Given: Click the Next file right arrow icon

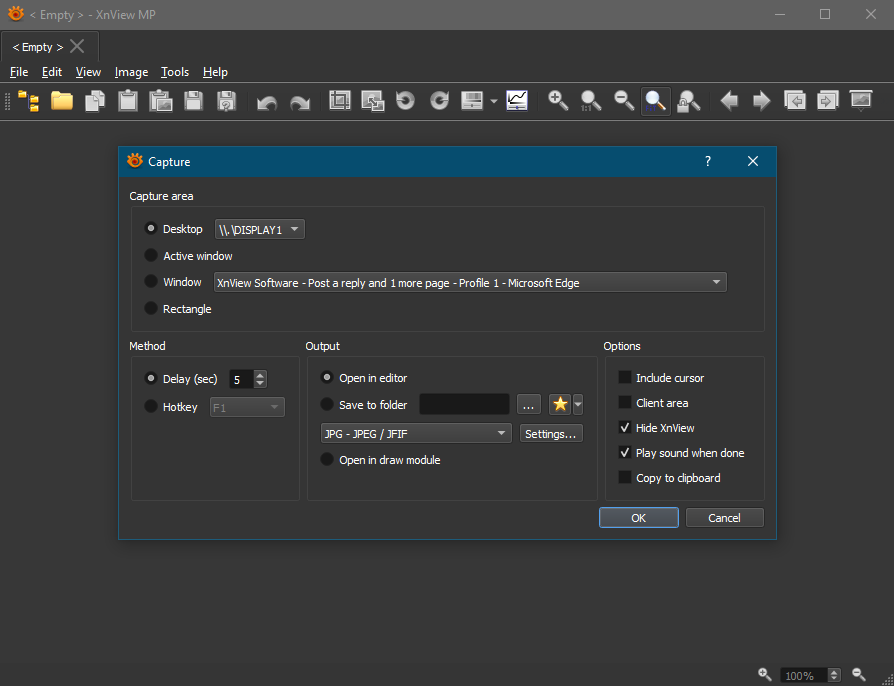Looking at the screenshot, I should point(762,101).
